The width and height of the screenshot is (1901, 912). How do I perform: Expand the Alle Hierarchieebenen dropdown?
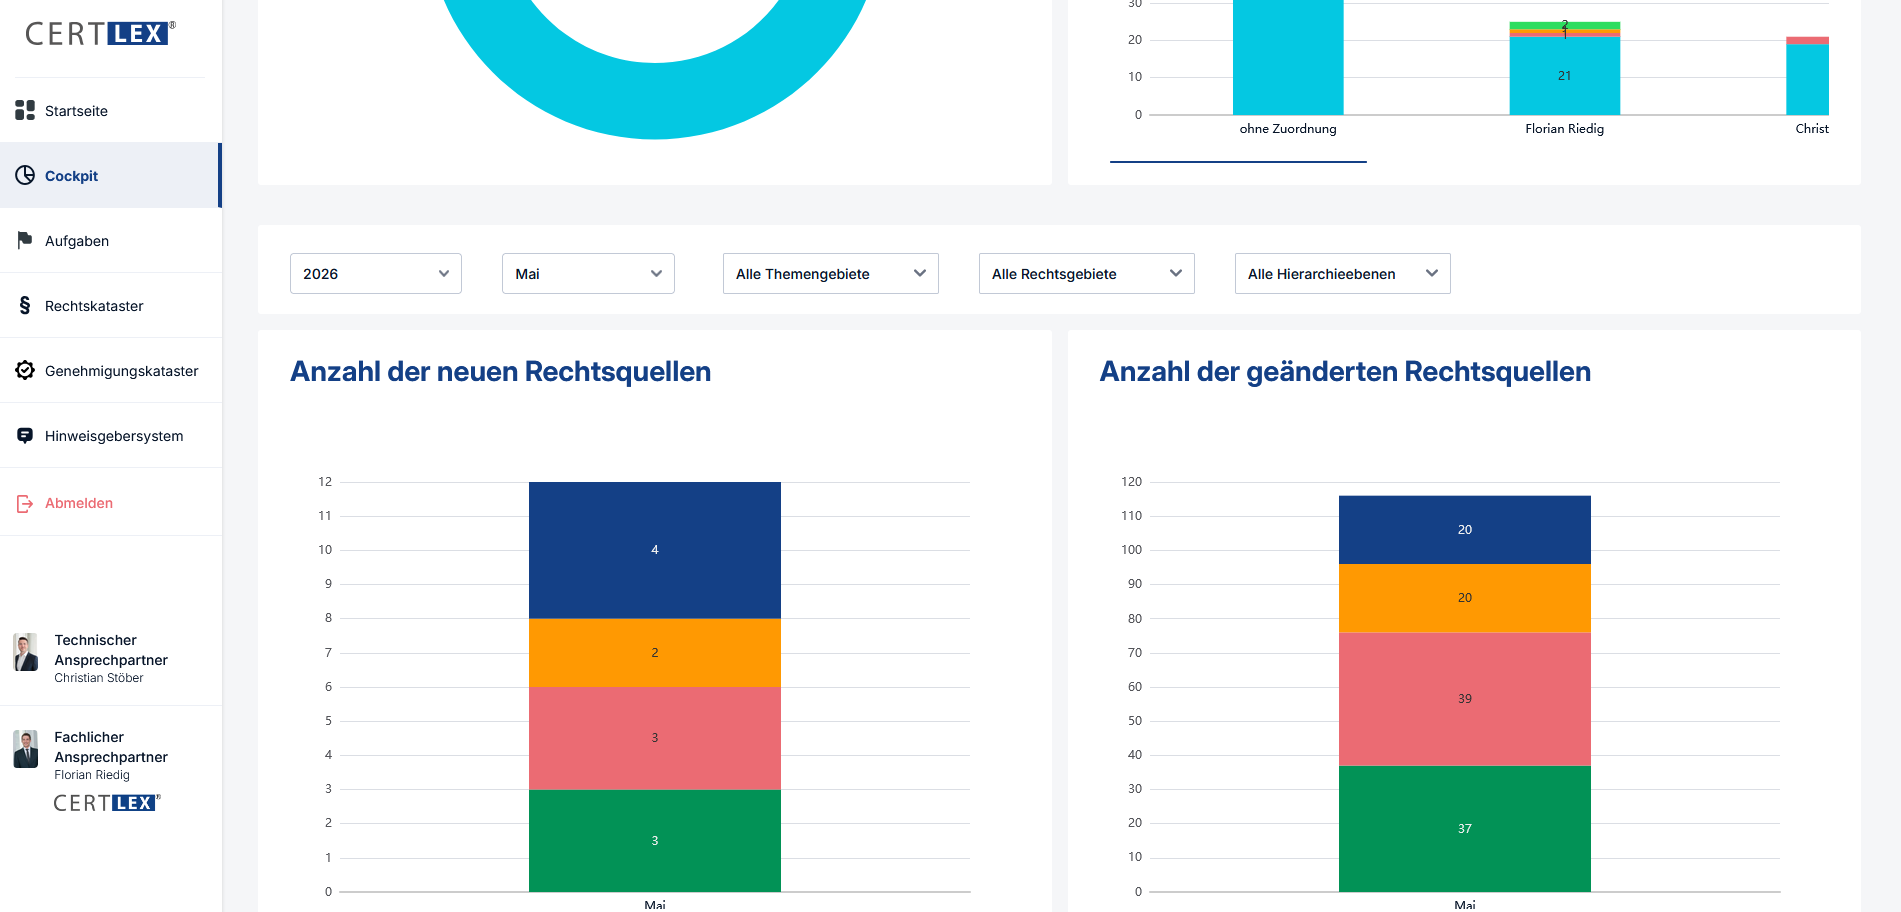click(x=1343, y=273)
